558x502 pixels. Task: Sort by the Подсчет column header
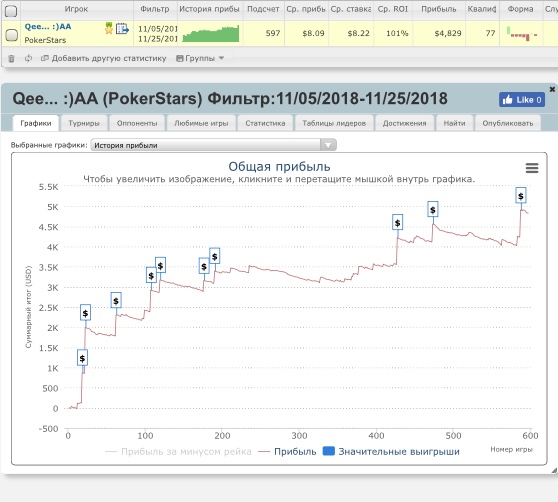[263, 9]
